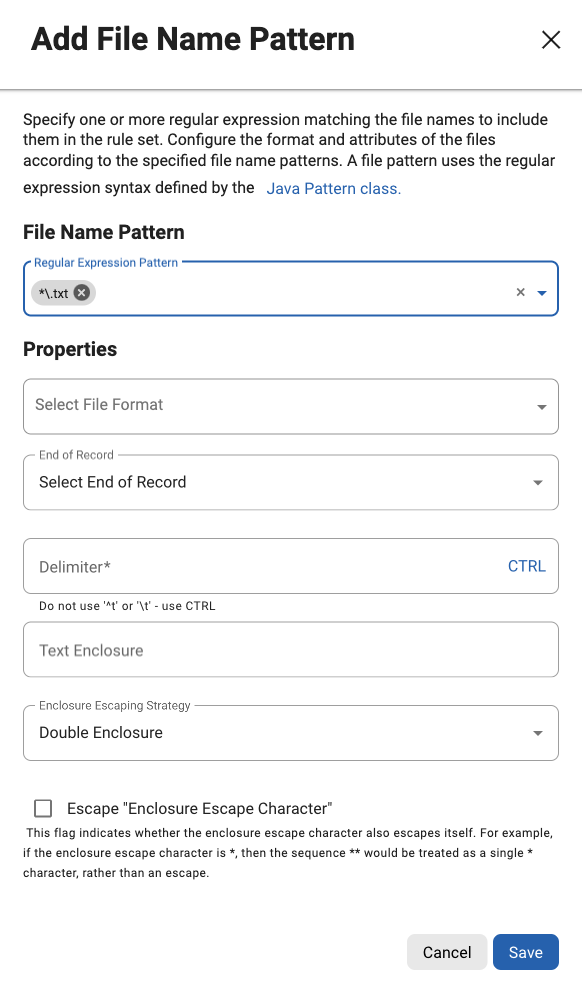Close the Add File Name Pattern dialog
This screenshot has height=984, width=582.
[551, 40]
